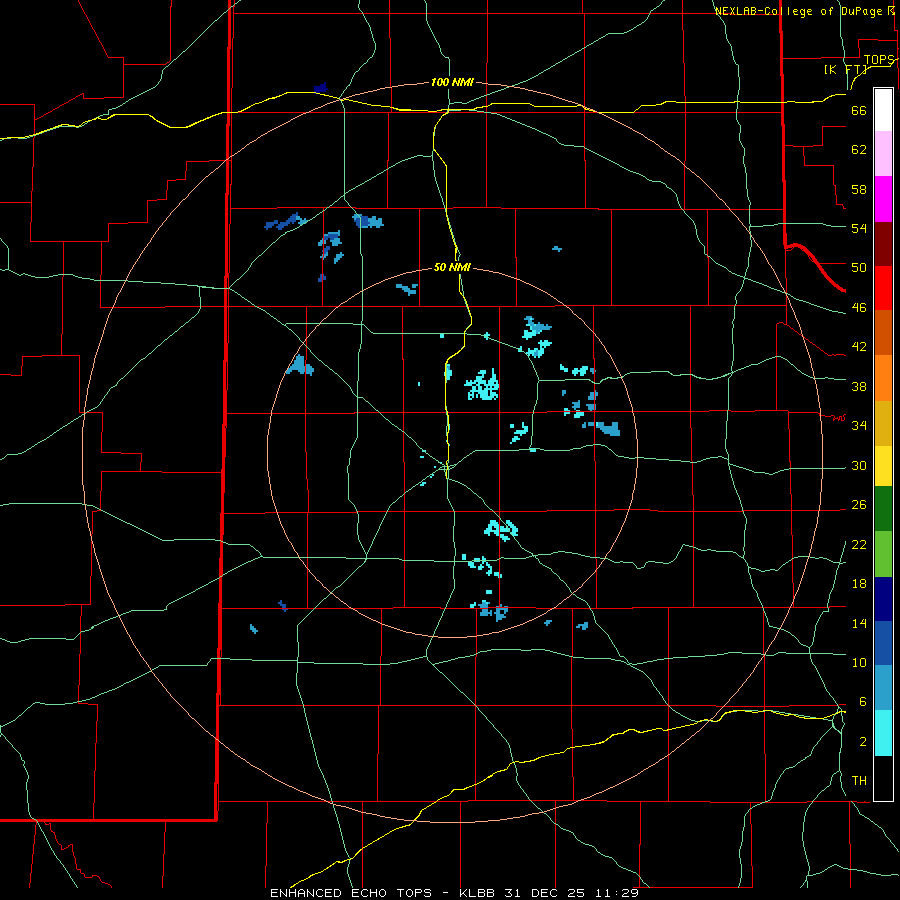Click the "NEXLAB-College of DuPage" credit text
This screenshot has width=900, height=900.
tap(798, 11)
